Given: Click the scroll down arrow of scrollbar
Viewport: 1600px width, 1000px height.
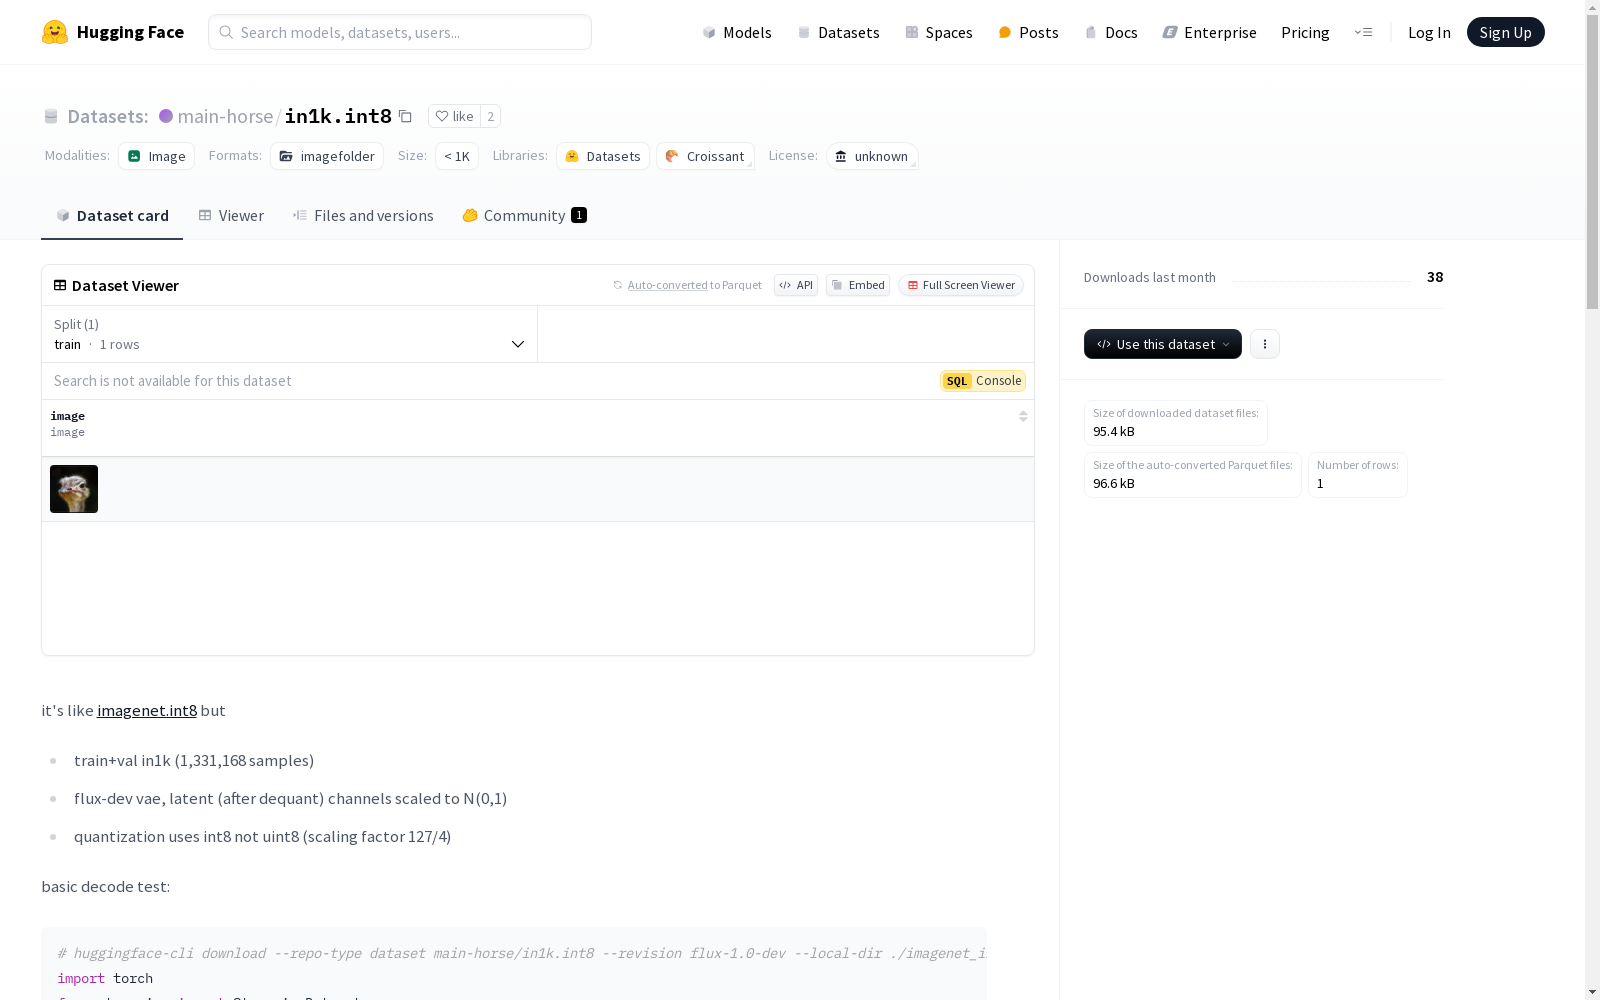Looking at the screenshot, I should (1592, 992).
